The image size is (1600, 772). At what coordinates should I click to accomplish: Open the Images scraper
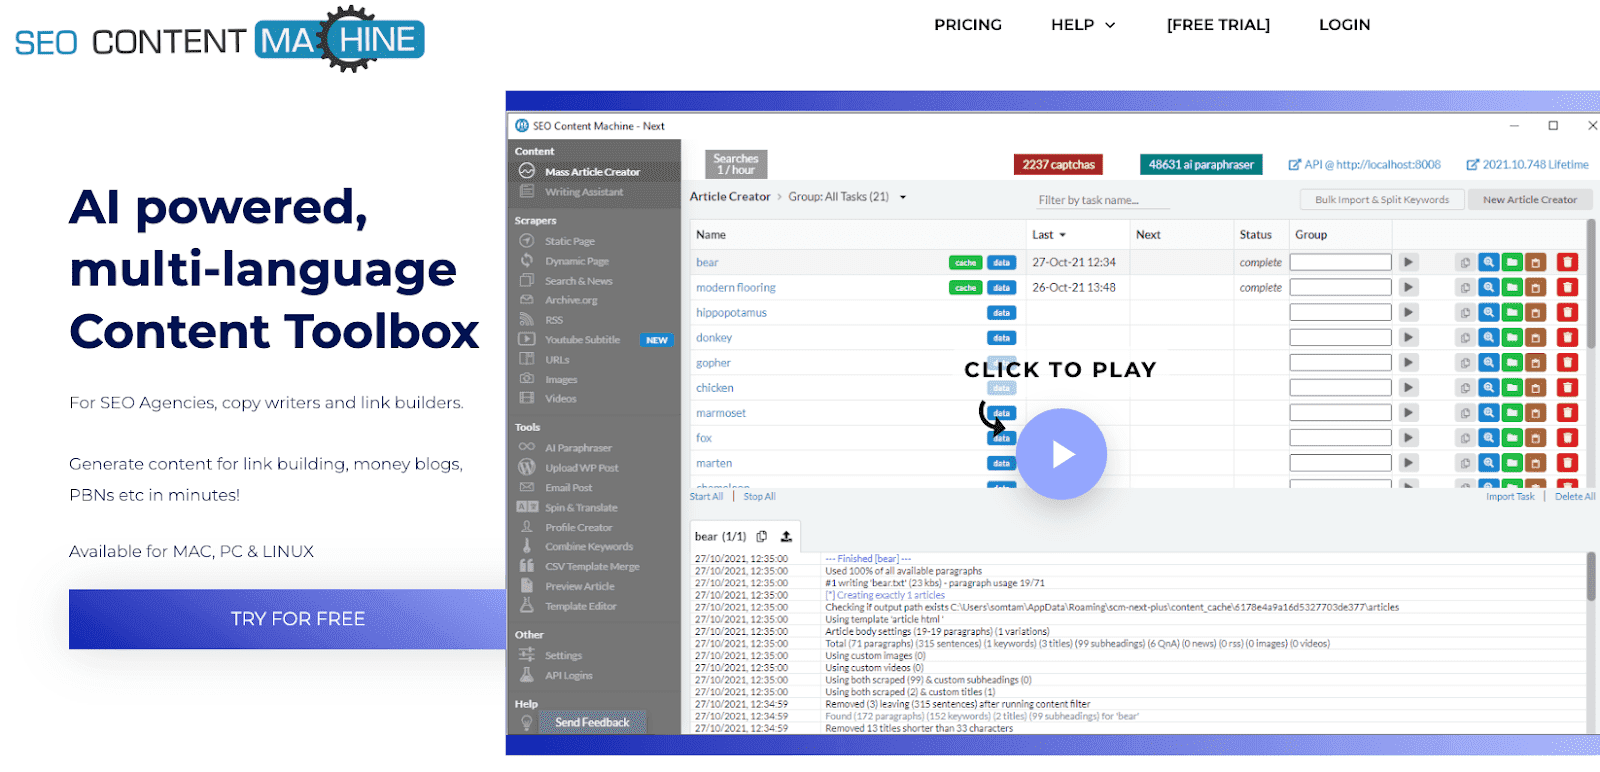click(x=561, y=380)
